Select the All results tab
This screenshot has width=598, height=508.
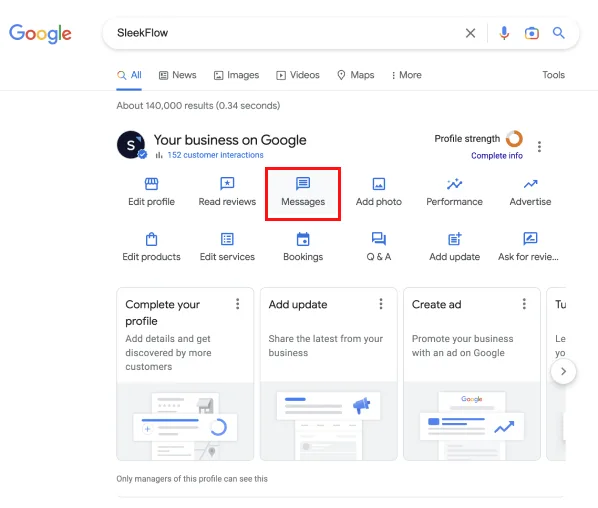129,75
